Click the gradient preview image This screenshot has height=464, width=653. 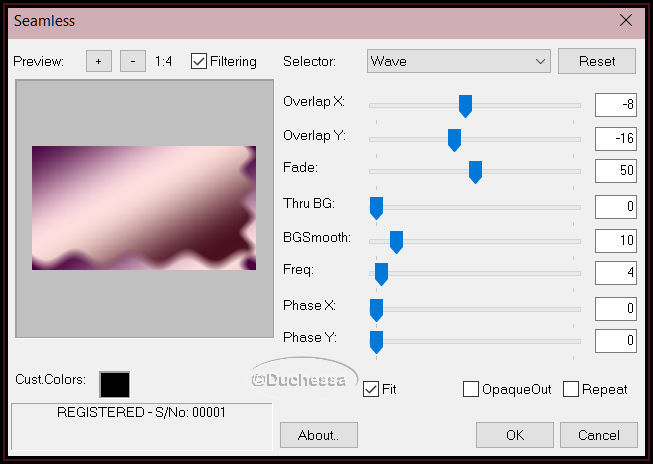click(144, 208)
